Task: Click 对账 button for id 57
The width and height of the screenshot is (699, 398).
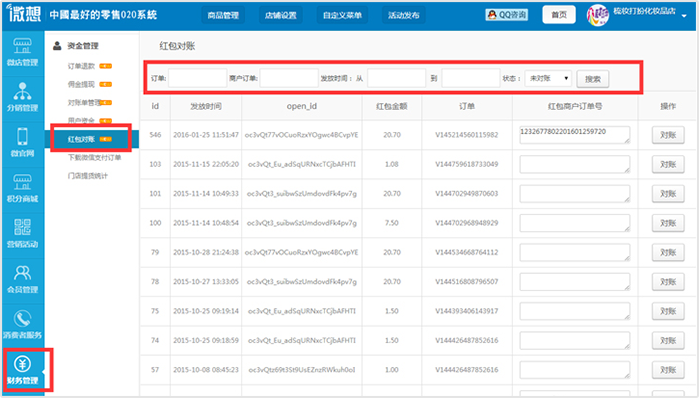Action: (x=668, y=370)
